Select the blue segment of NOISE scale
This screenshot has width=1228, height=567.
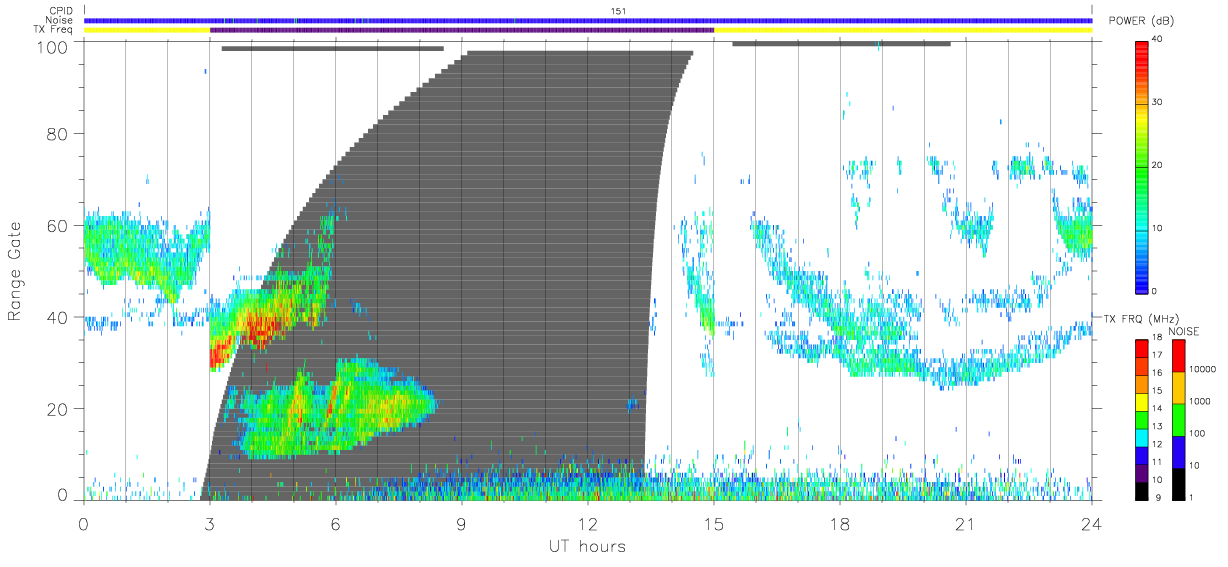[x=1178, y=450]
